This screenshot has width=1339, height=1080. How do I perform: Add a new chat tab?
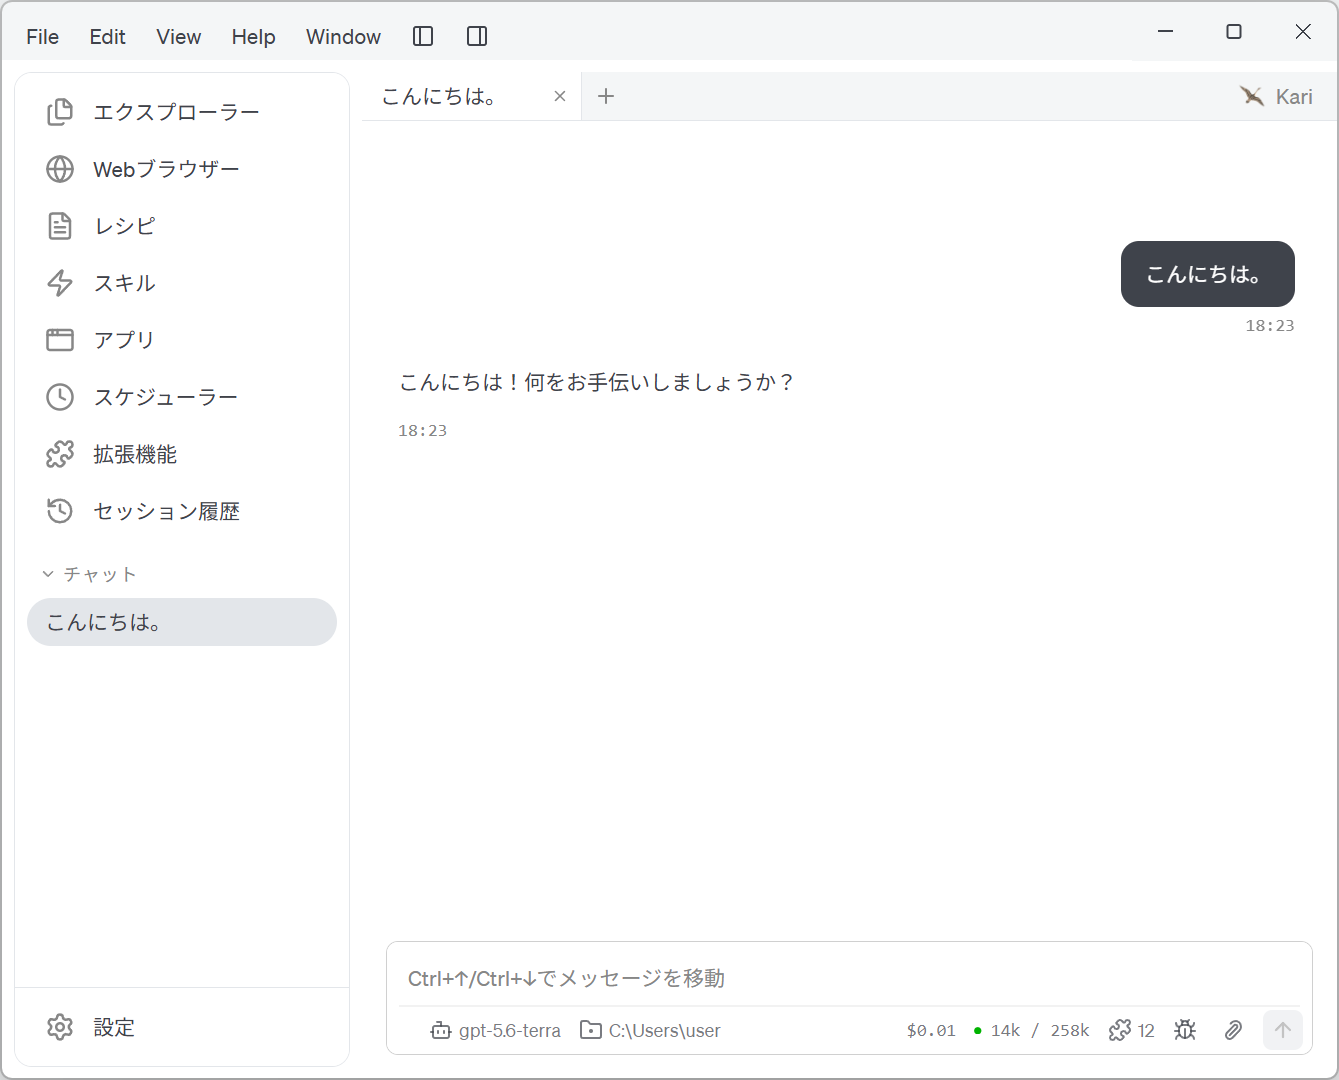(606, 96)
